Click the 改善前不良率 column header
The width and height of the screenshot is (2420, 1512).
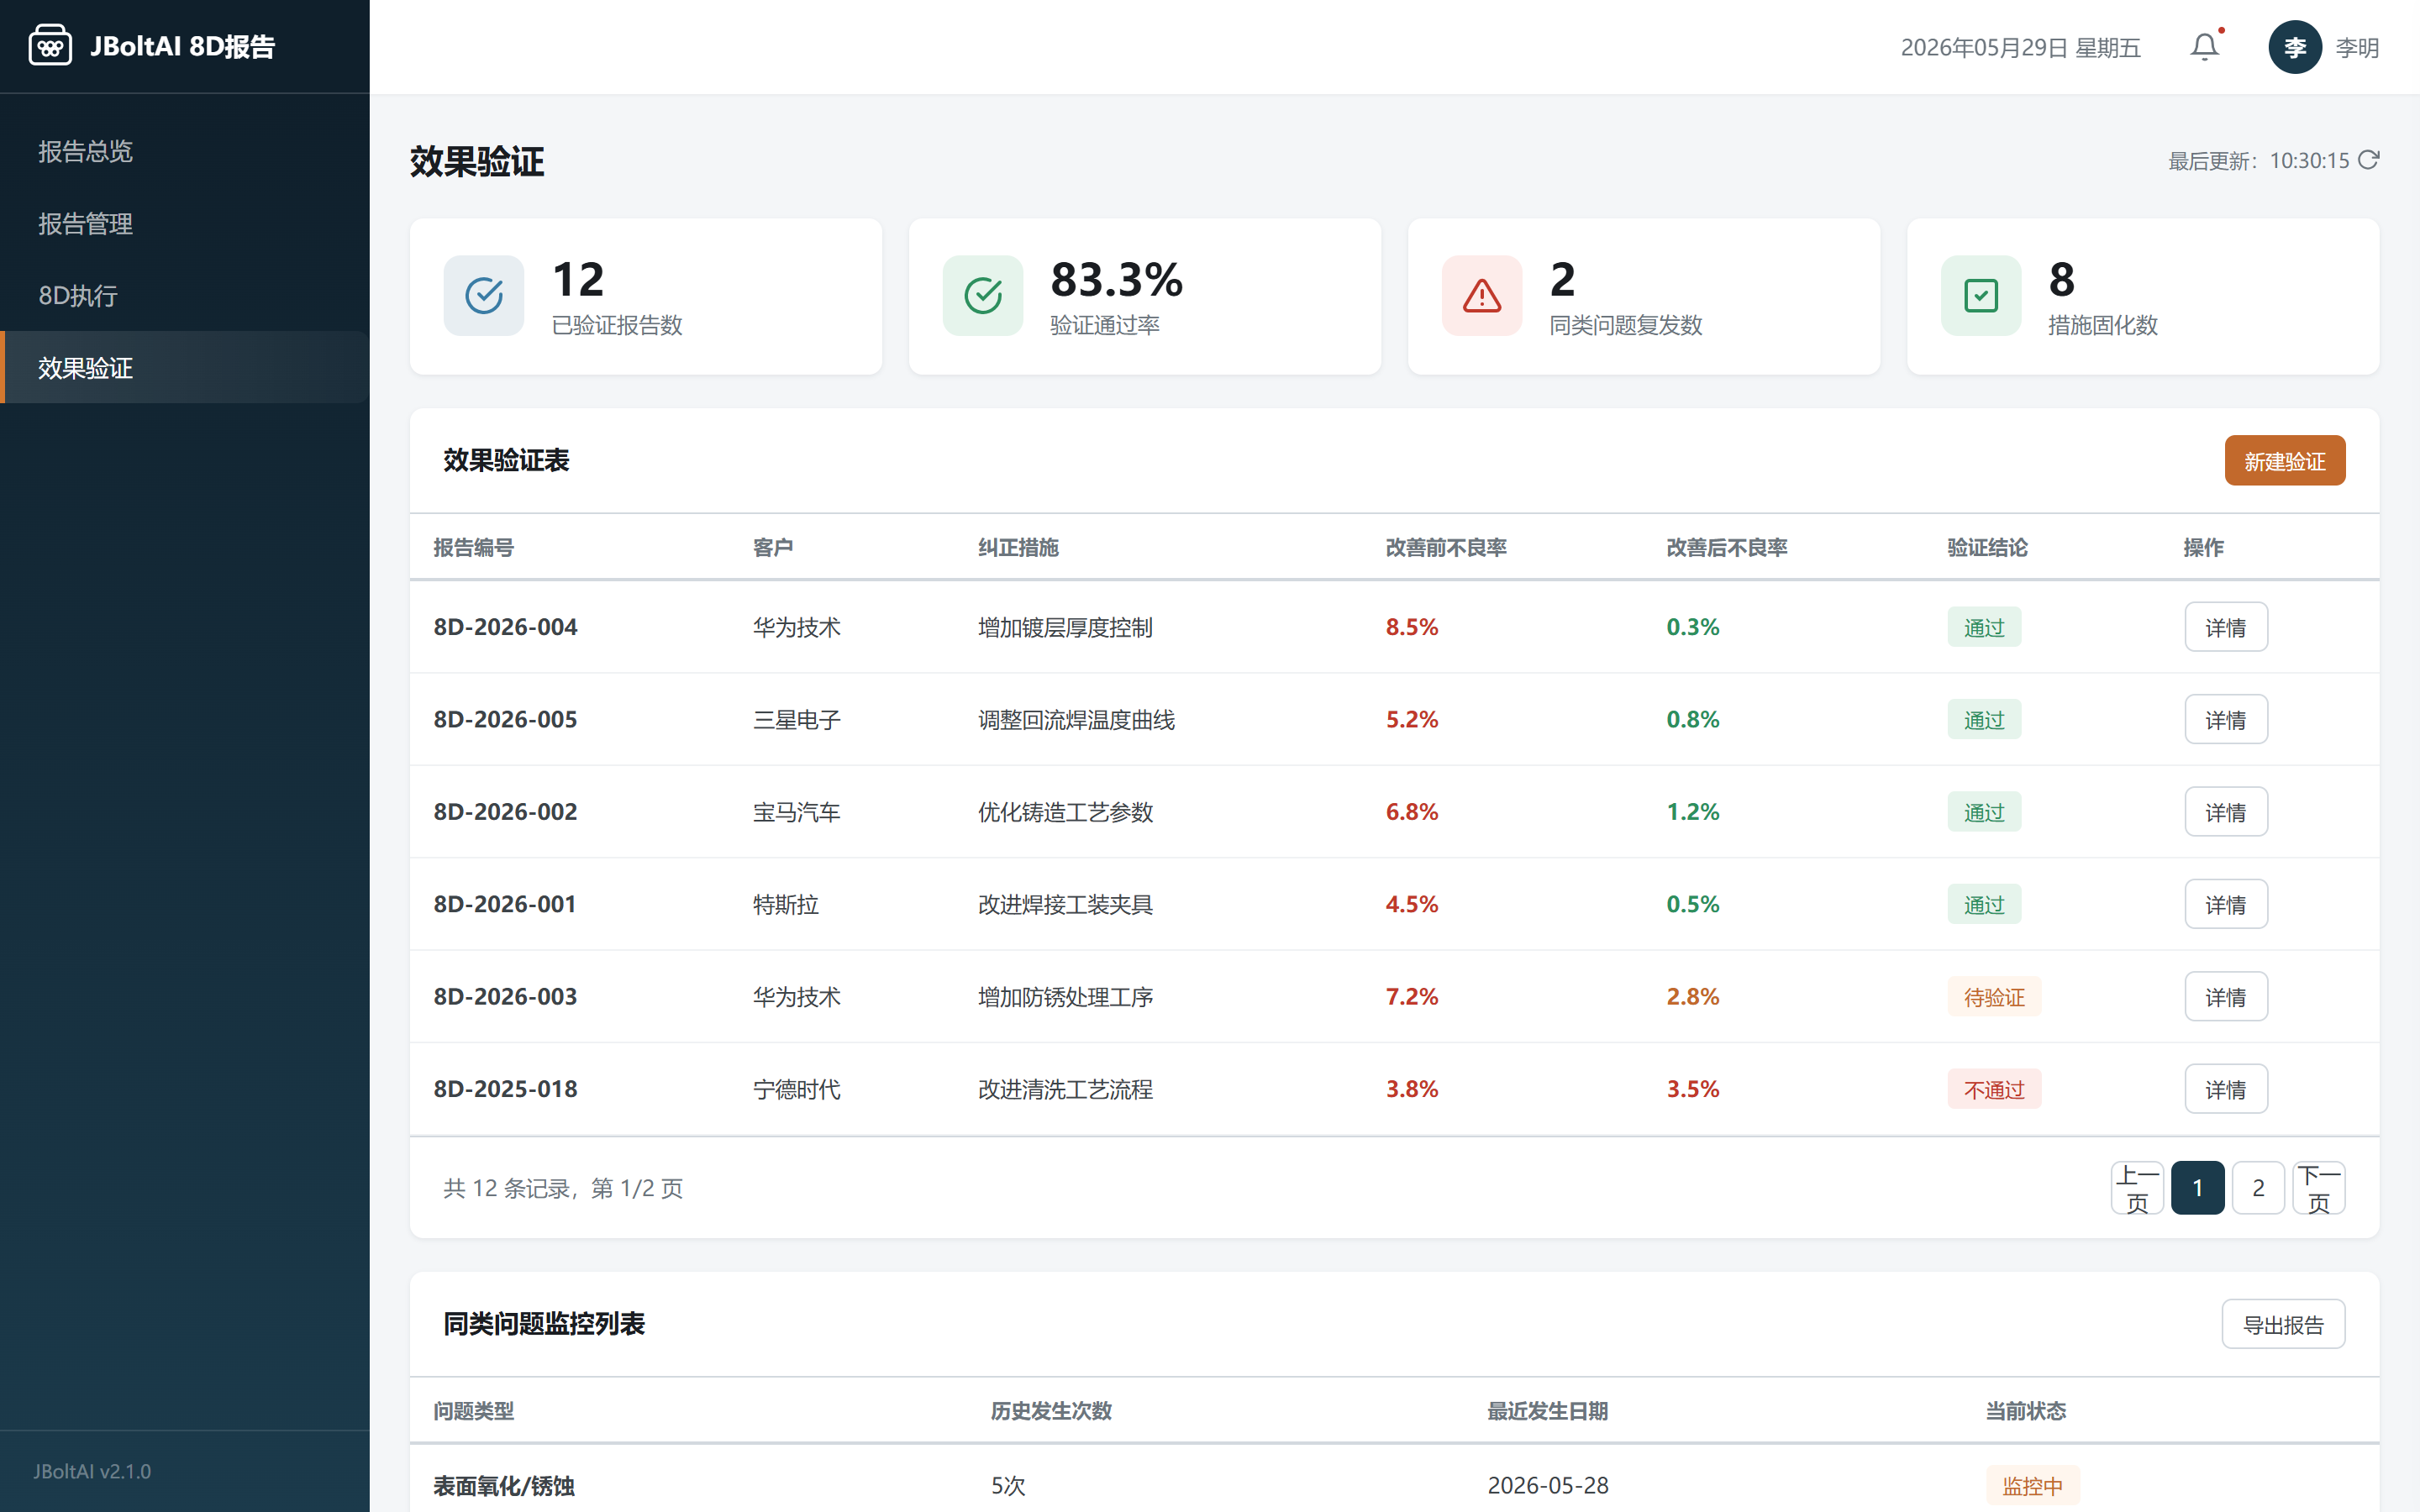(x=1445, y=547)
